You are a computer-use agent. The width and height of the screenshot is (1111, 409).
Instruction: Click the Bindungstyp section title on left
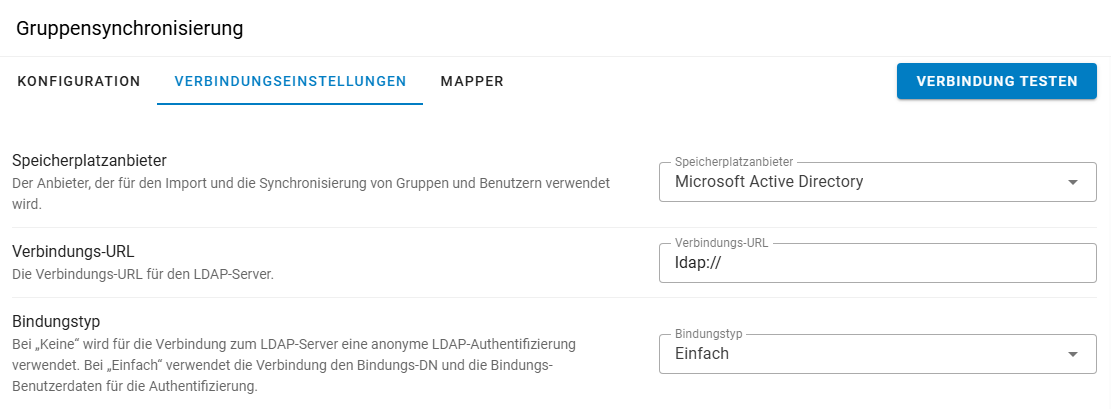pyautogui.click(x=57, y=321)
